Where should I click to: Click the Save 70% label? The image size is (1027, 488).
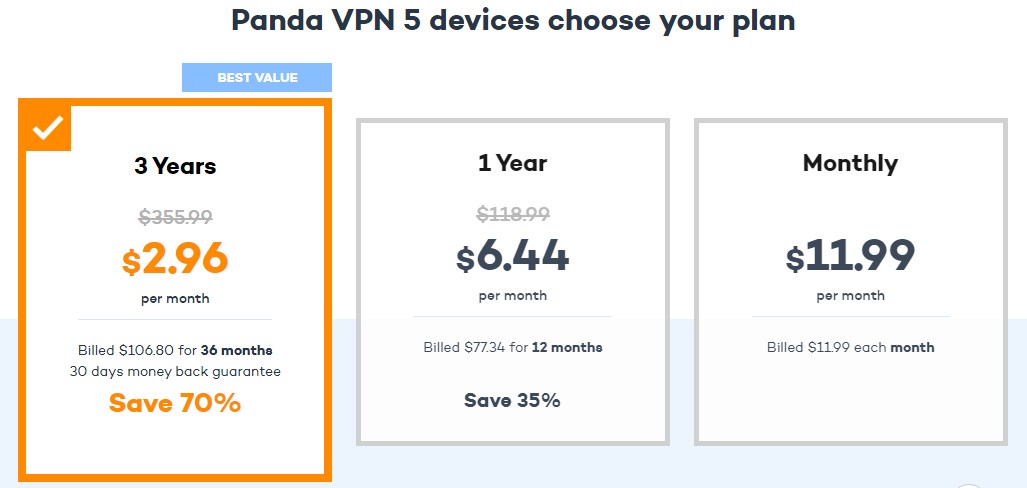[175, 402]
